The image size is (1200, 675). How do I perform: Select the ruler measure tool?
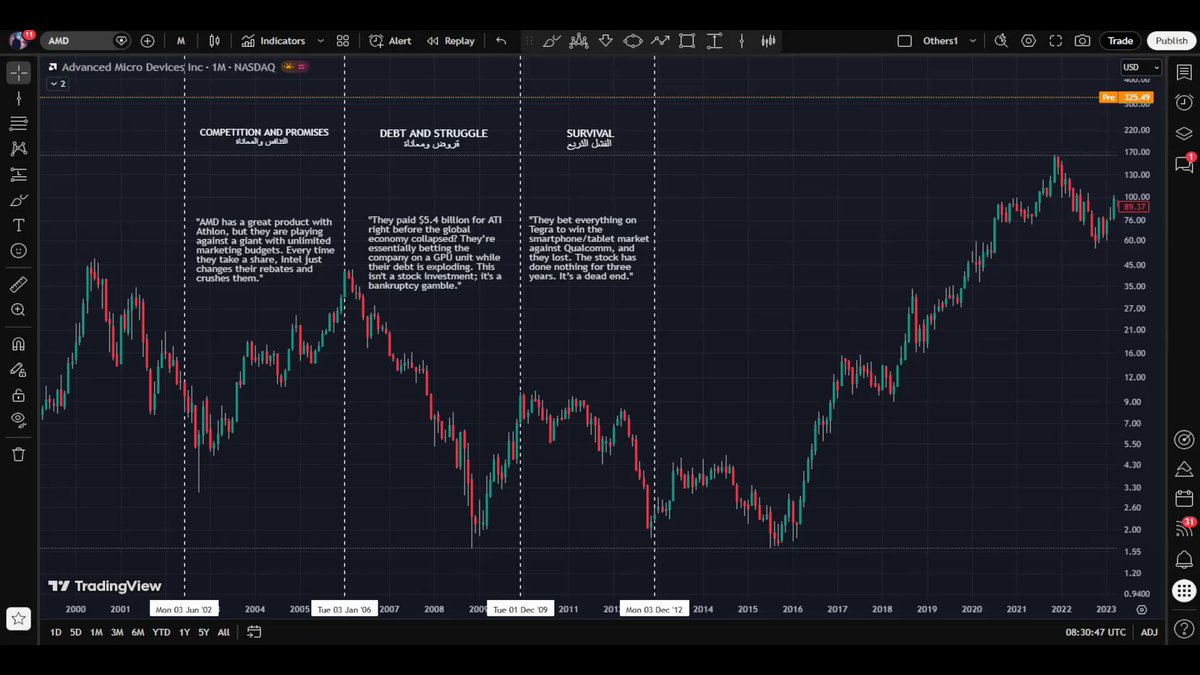click(18, 285)
